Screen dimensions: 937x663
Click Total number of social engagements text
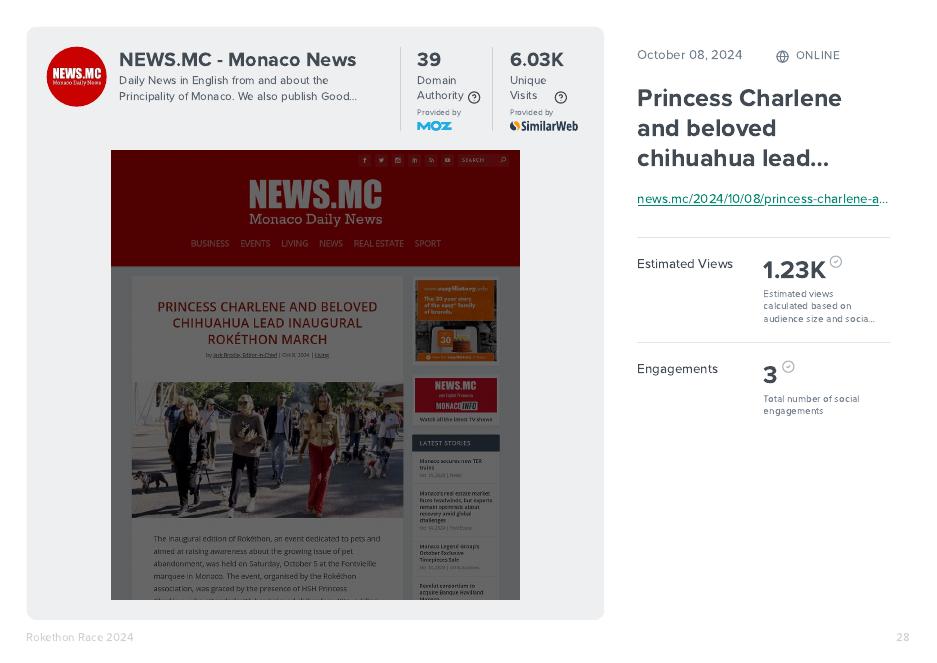click(x=811, y=405)
